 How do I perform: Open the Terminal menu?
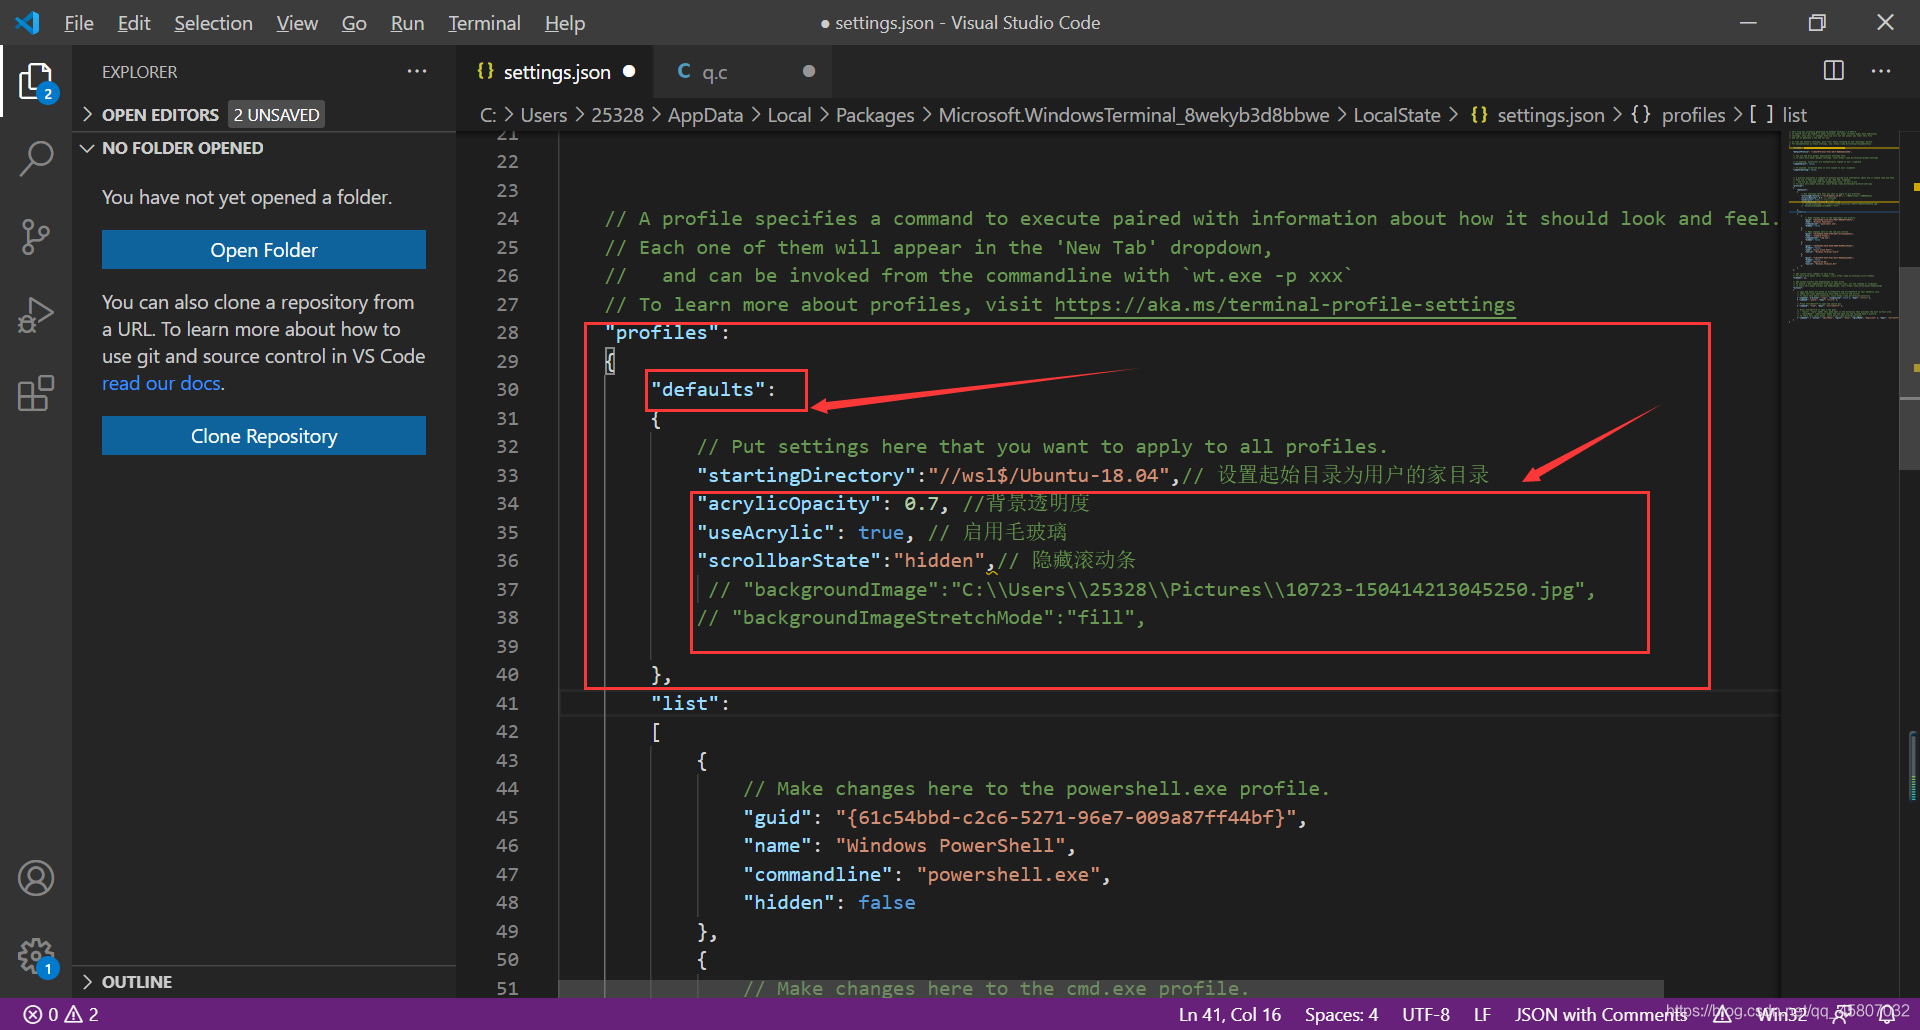(x=484, y=23)
